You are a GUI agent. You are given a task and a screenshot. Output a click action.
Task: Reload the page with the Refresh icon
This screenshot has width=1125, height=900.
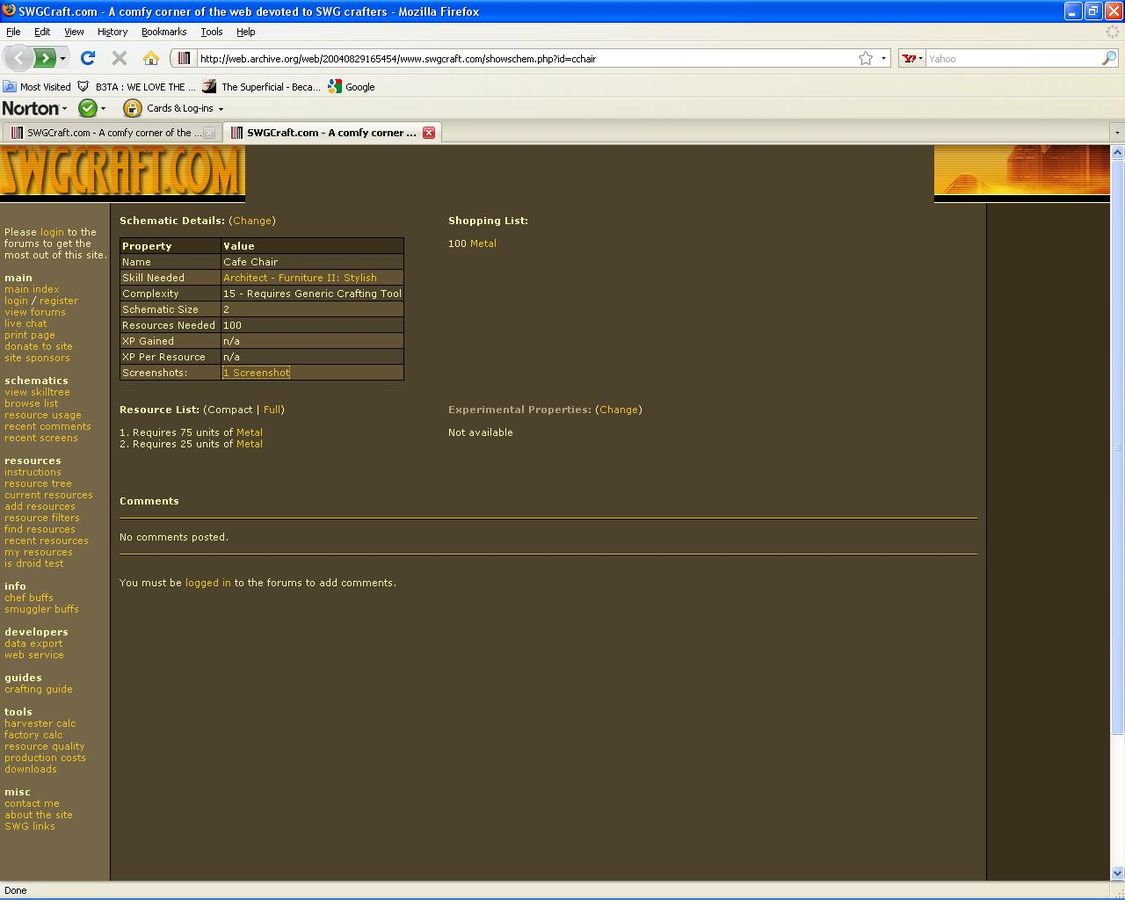(x=88, y=58)
